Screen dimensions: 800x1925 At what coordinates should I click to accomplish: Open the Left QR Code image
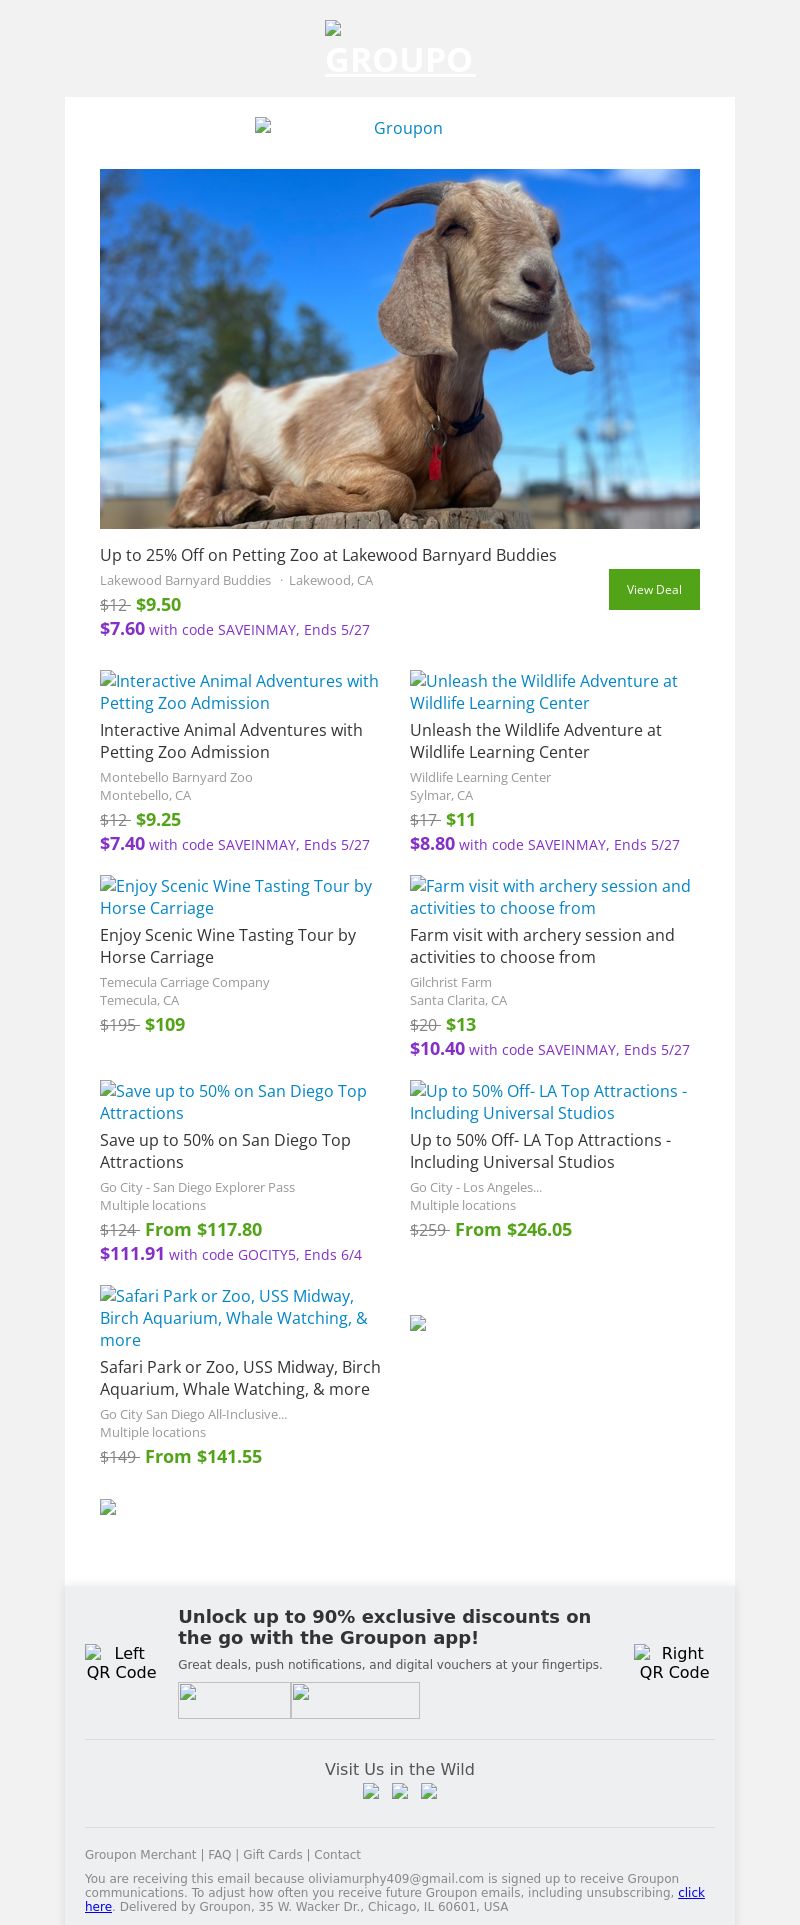click(x=122, y=1662)
